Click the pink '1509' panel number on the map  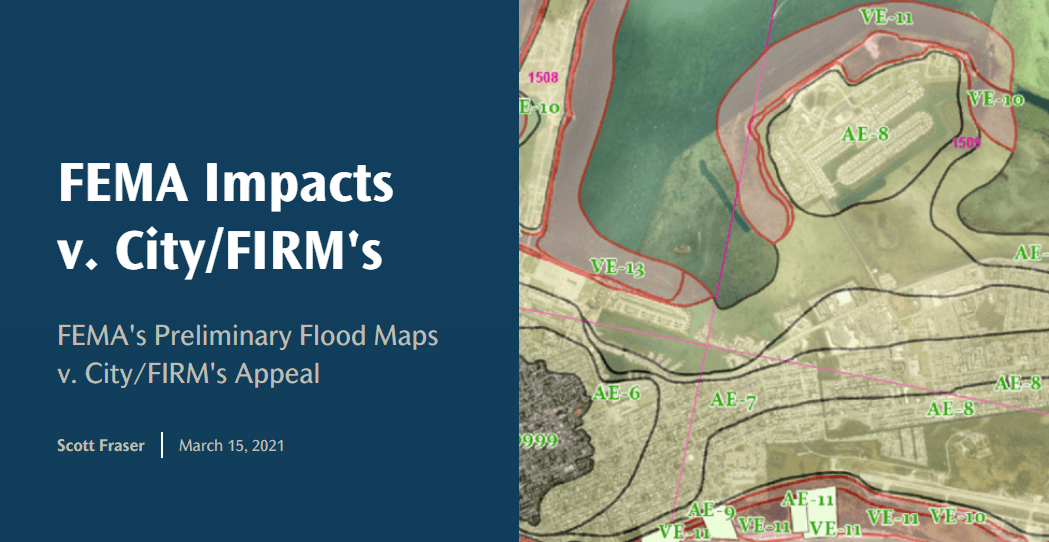pyautogui.click(x=967, y=142)
